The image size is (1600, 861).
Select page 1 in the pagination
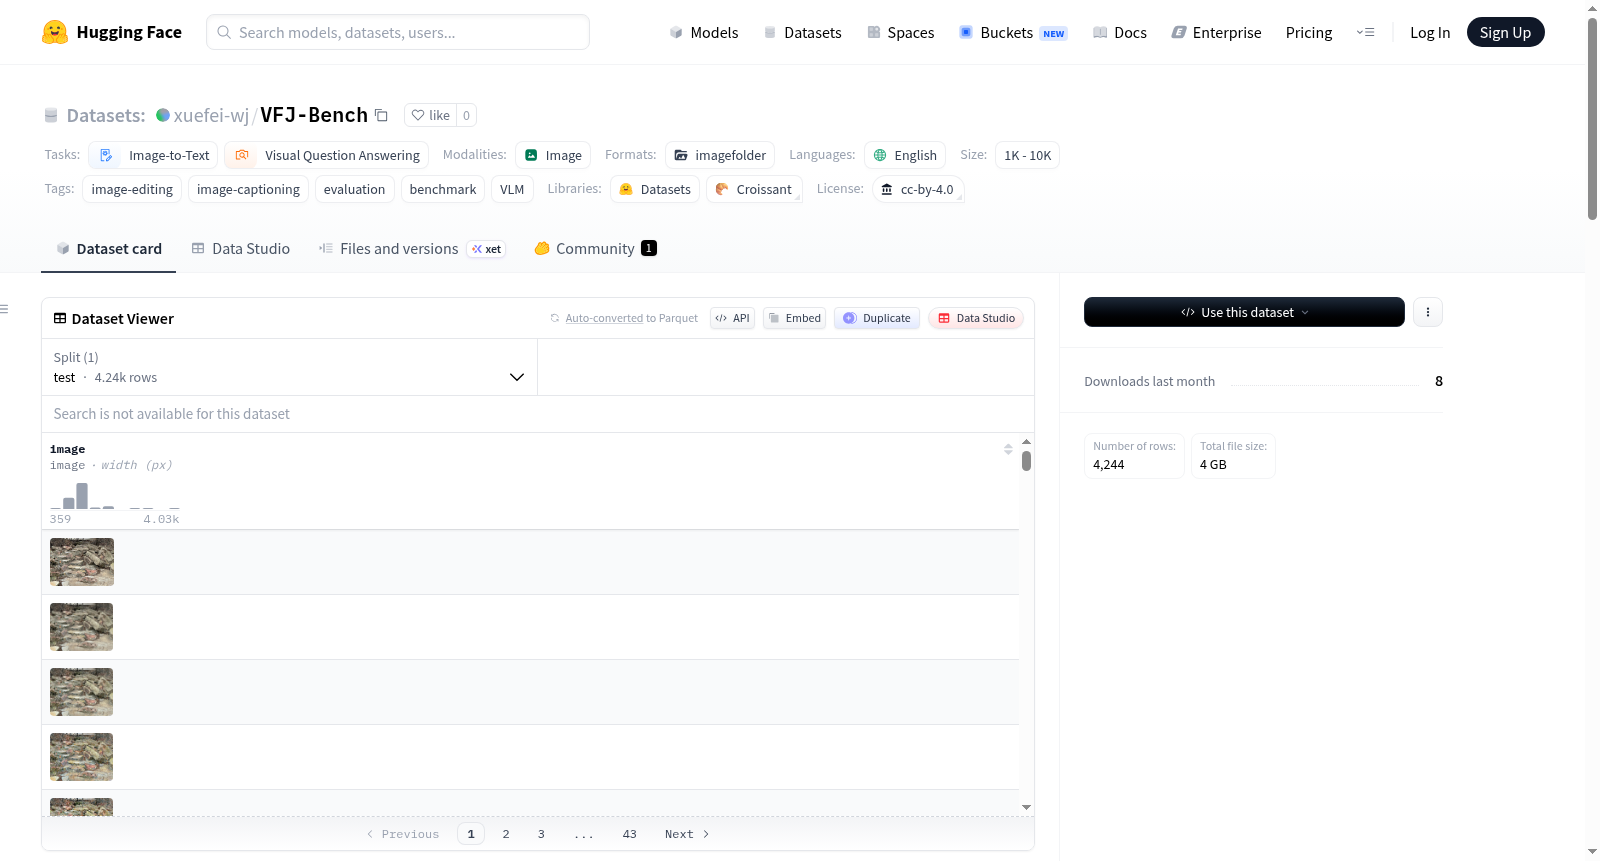(x=471, y=834)
